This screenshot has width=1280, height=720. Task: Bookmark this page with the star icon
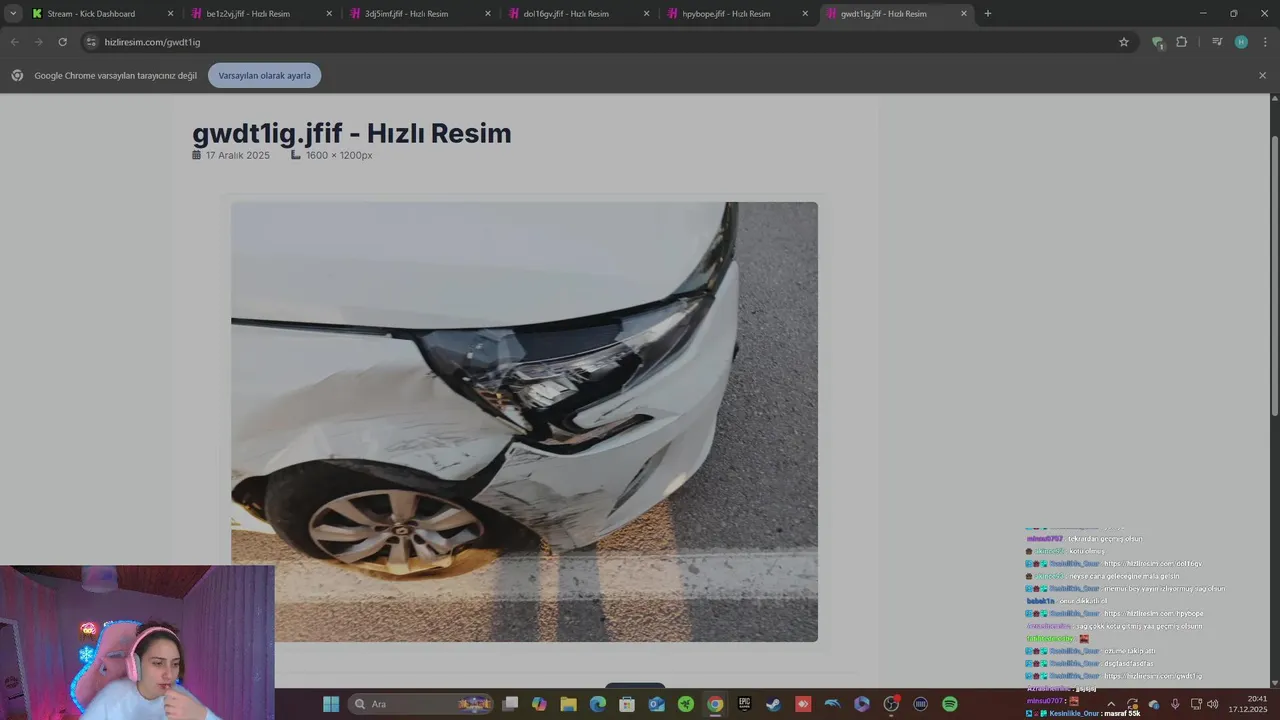point(1124,42)
